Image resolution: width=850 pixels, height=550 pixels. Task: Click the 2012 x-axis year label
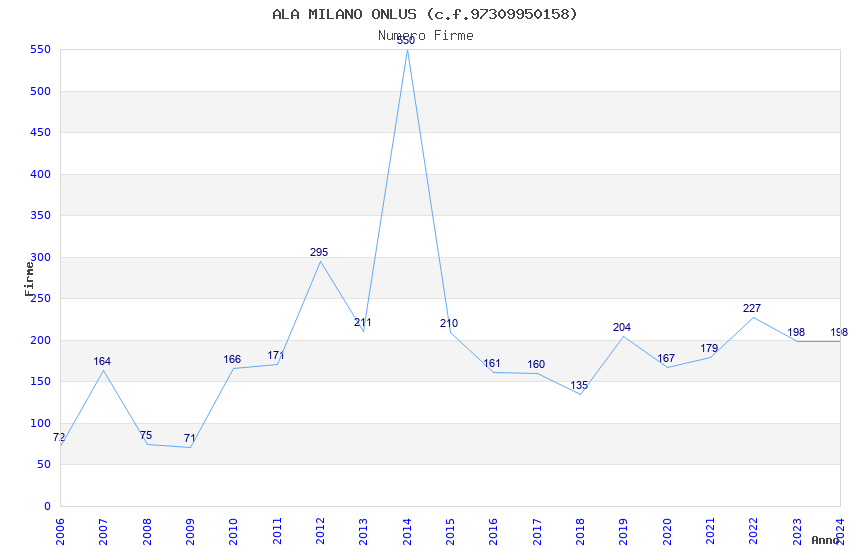coord(320,532)
